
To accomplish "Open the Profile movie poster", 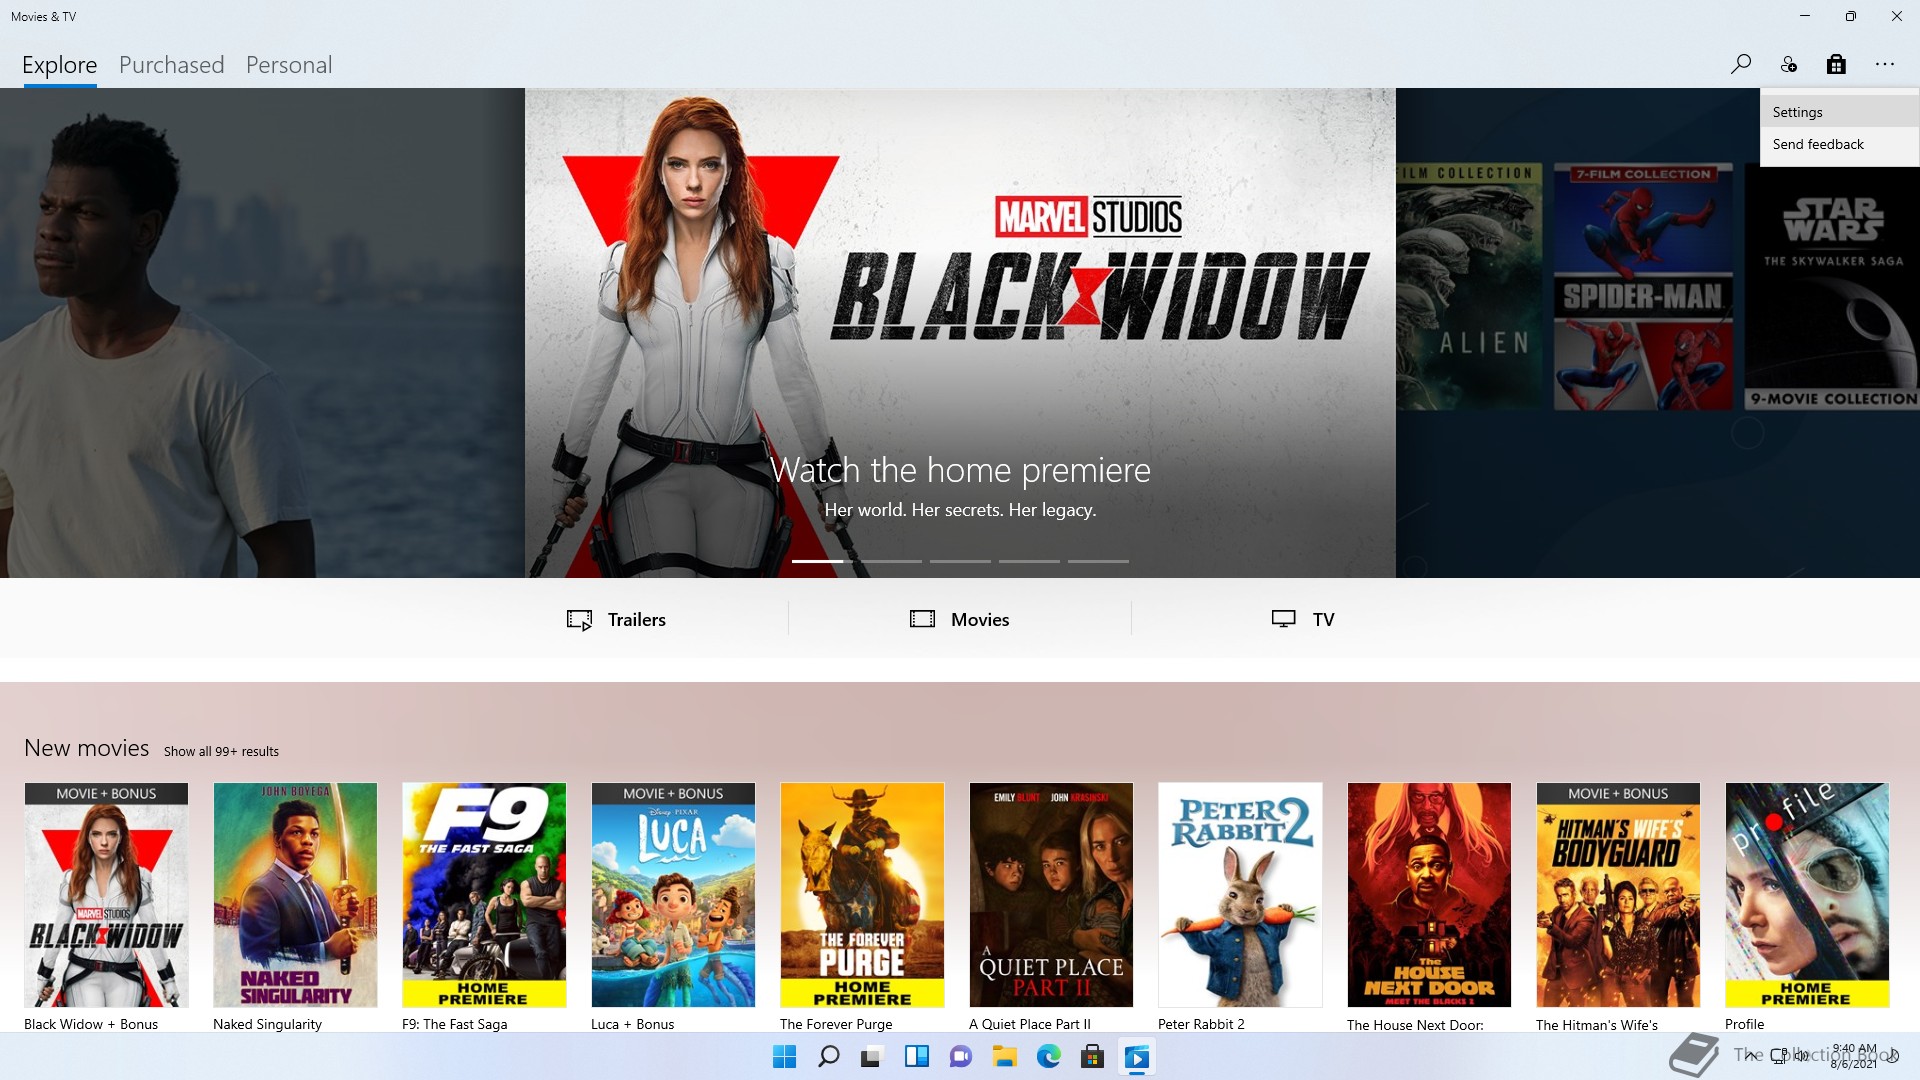I will point(1807,895).
